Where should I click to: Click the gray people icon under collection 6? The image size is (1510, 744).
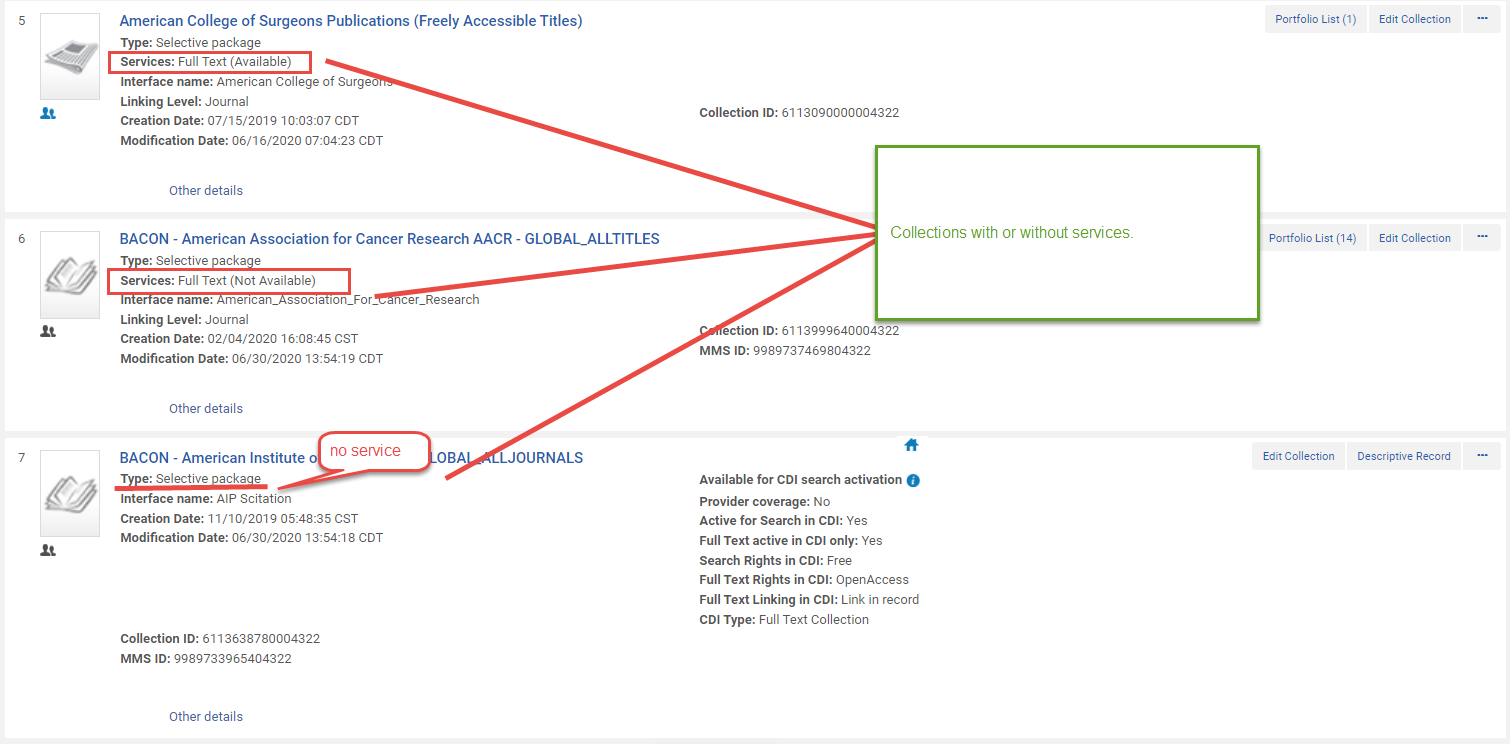pos(48,332)
